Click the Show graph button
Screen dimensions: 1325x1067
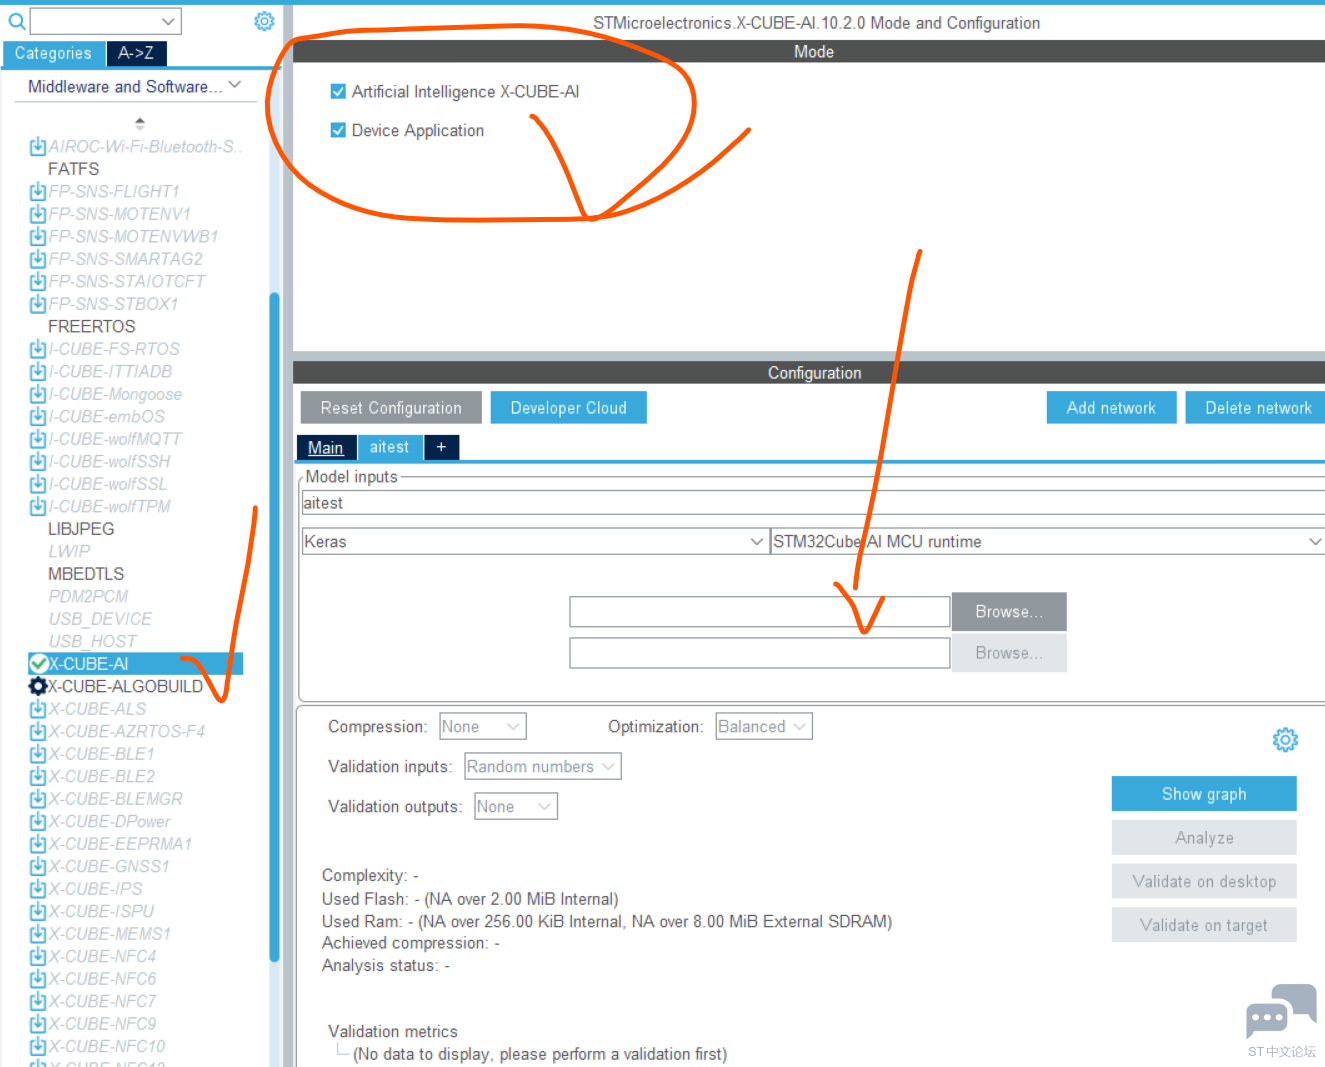point(1204,794)
